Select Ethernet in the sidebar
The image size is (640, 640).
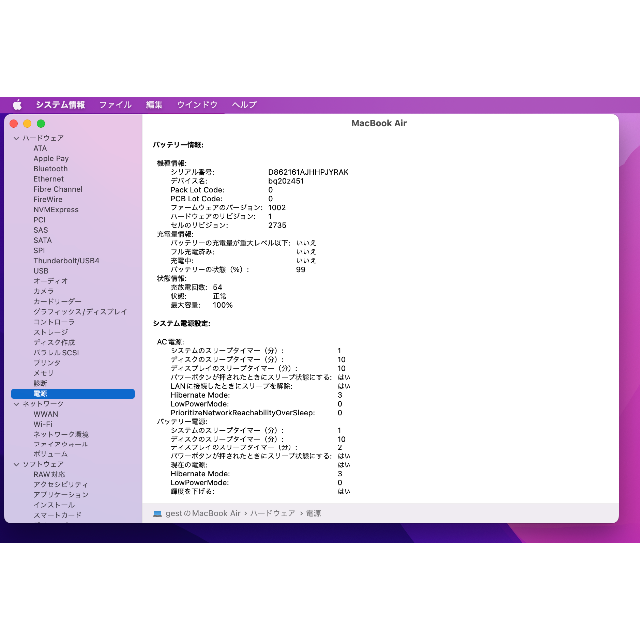click(49, 179)
